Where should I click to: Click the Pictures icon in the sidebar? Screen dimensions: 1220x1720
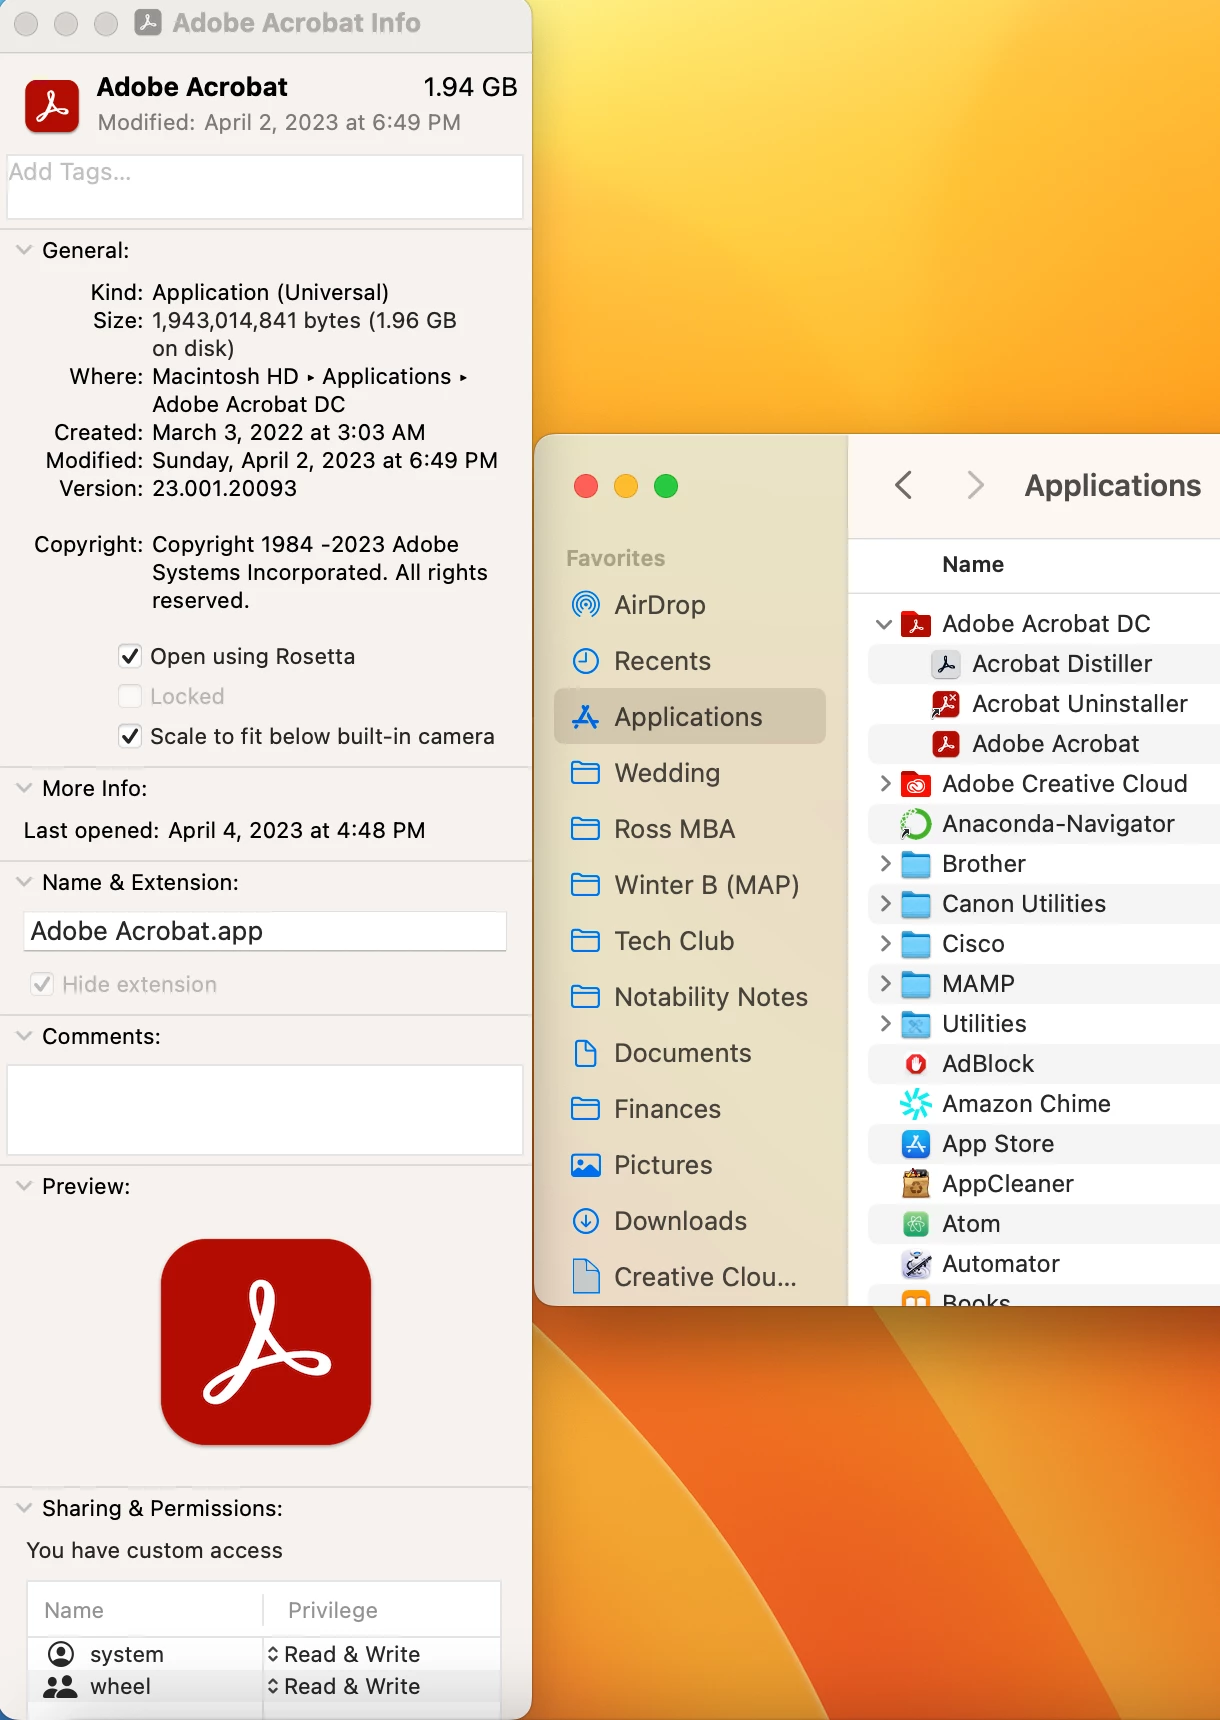point(585,1165)
